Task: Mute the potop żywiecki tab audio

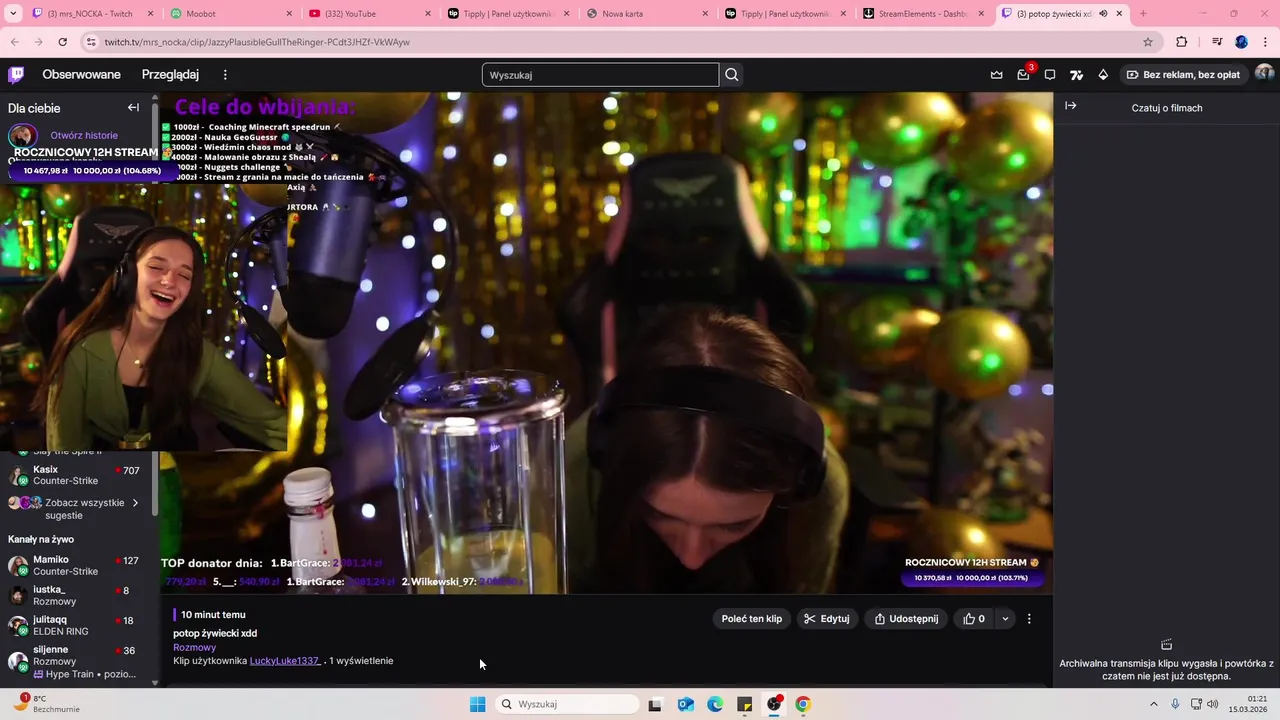Action: [1103, 14]
